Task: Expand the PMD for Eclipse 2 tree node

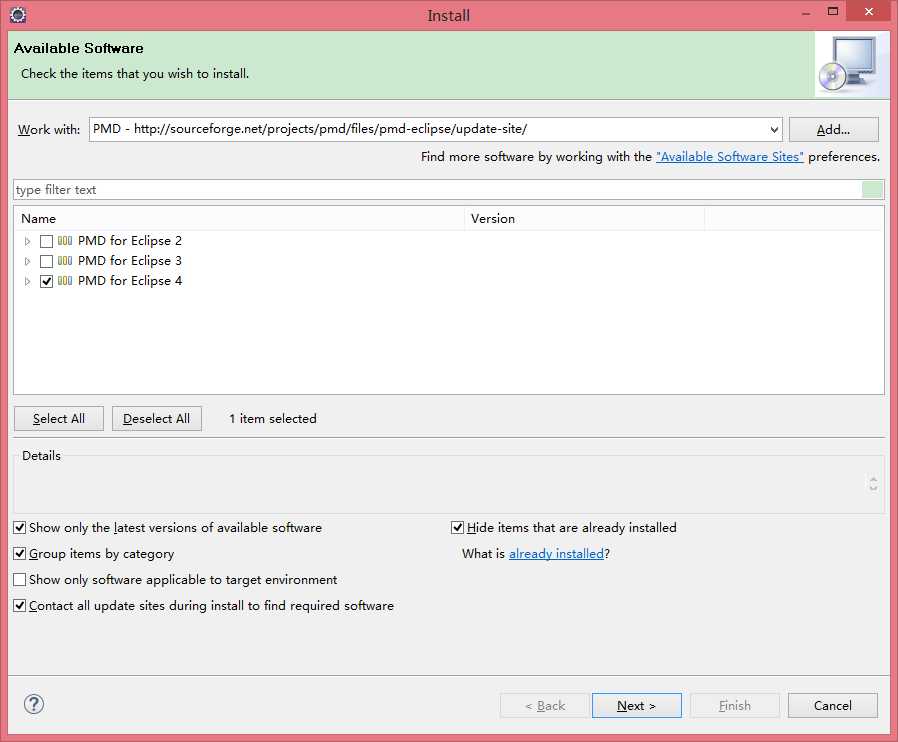Action: [x=27, y=241]
